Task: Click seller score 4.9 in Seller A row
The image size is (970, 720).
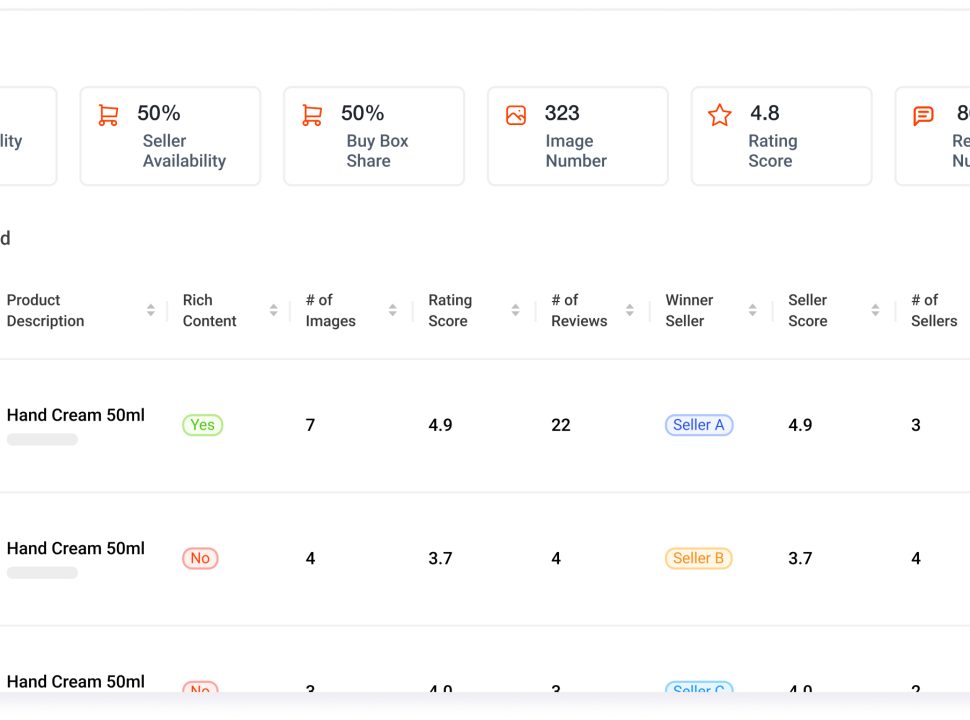Action: coord(800,425)
